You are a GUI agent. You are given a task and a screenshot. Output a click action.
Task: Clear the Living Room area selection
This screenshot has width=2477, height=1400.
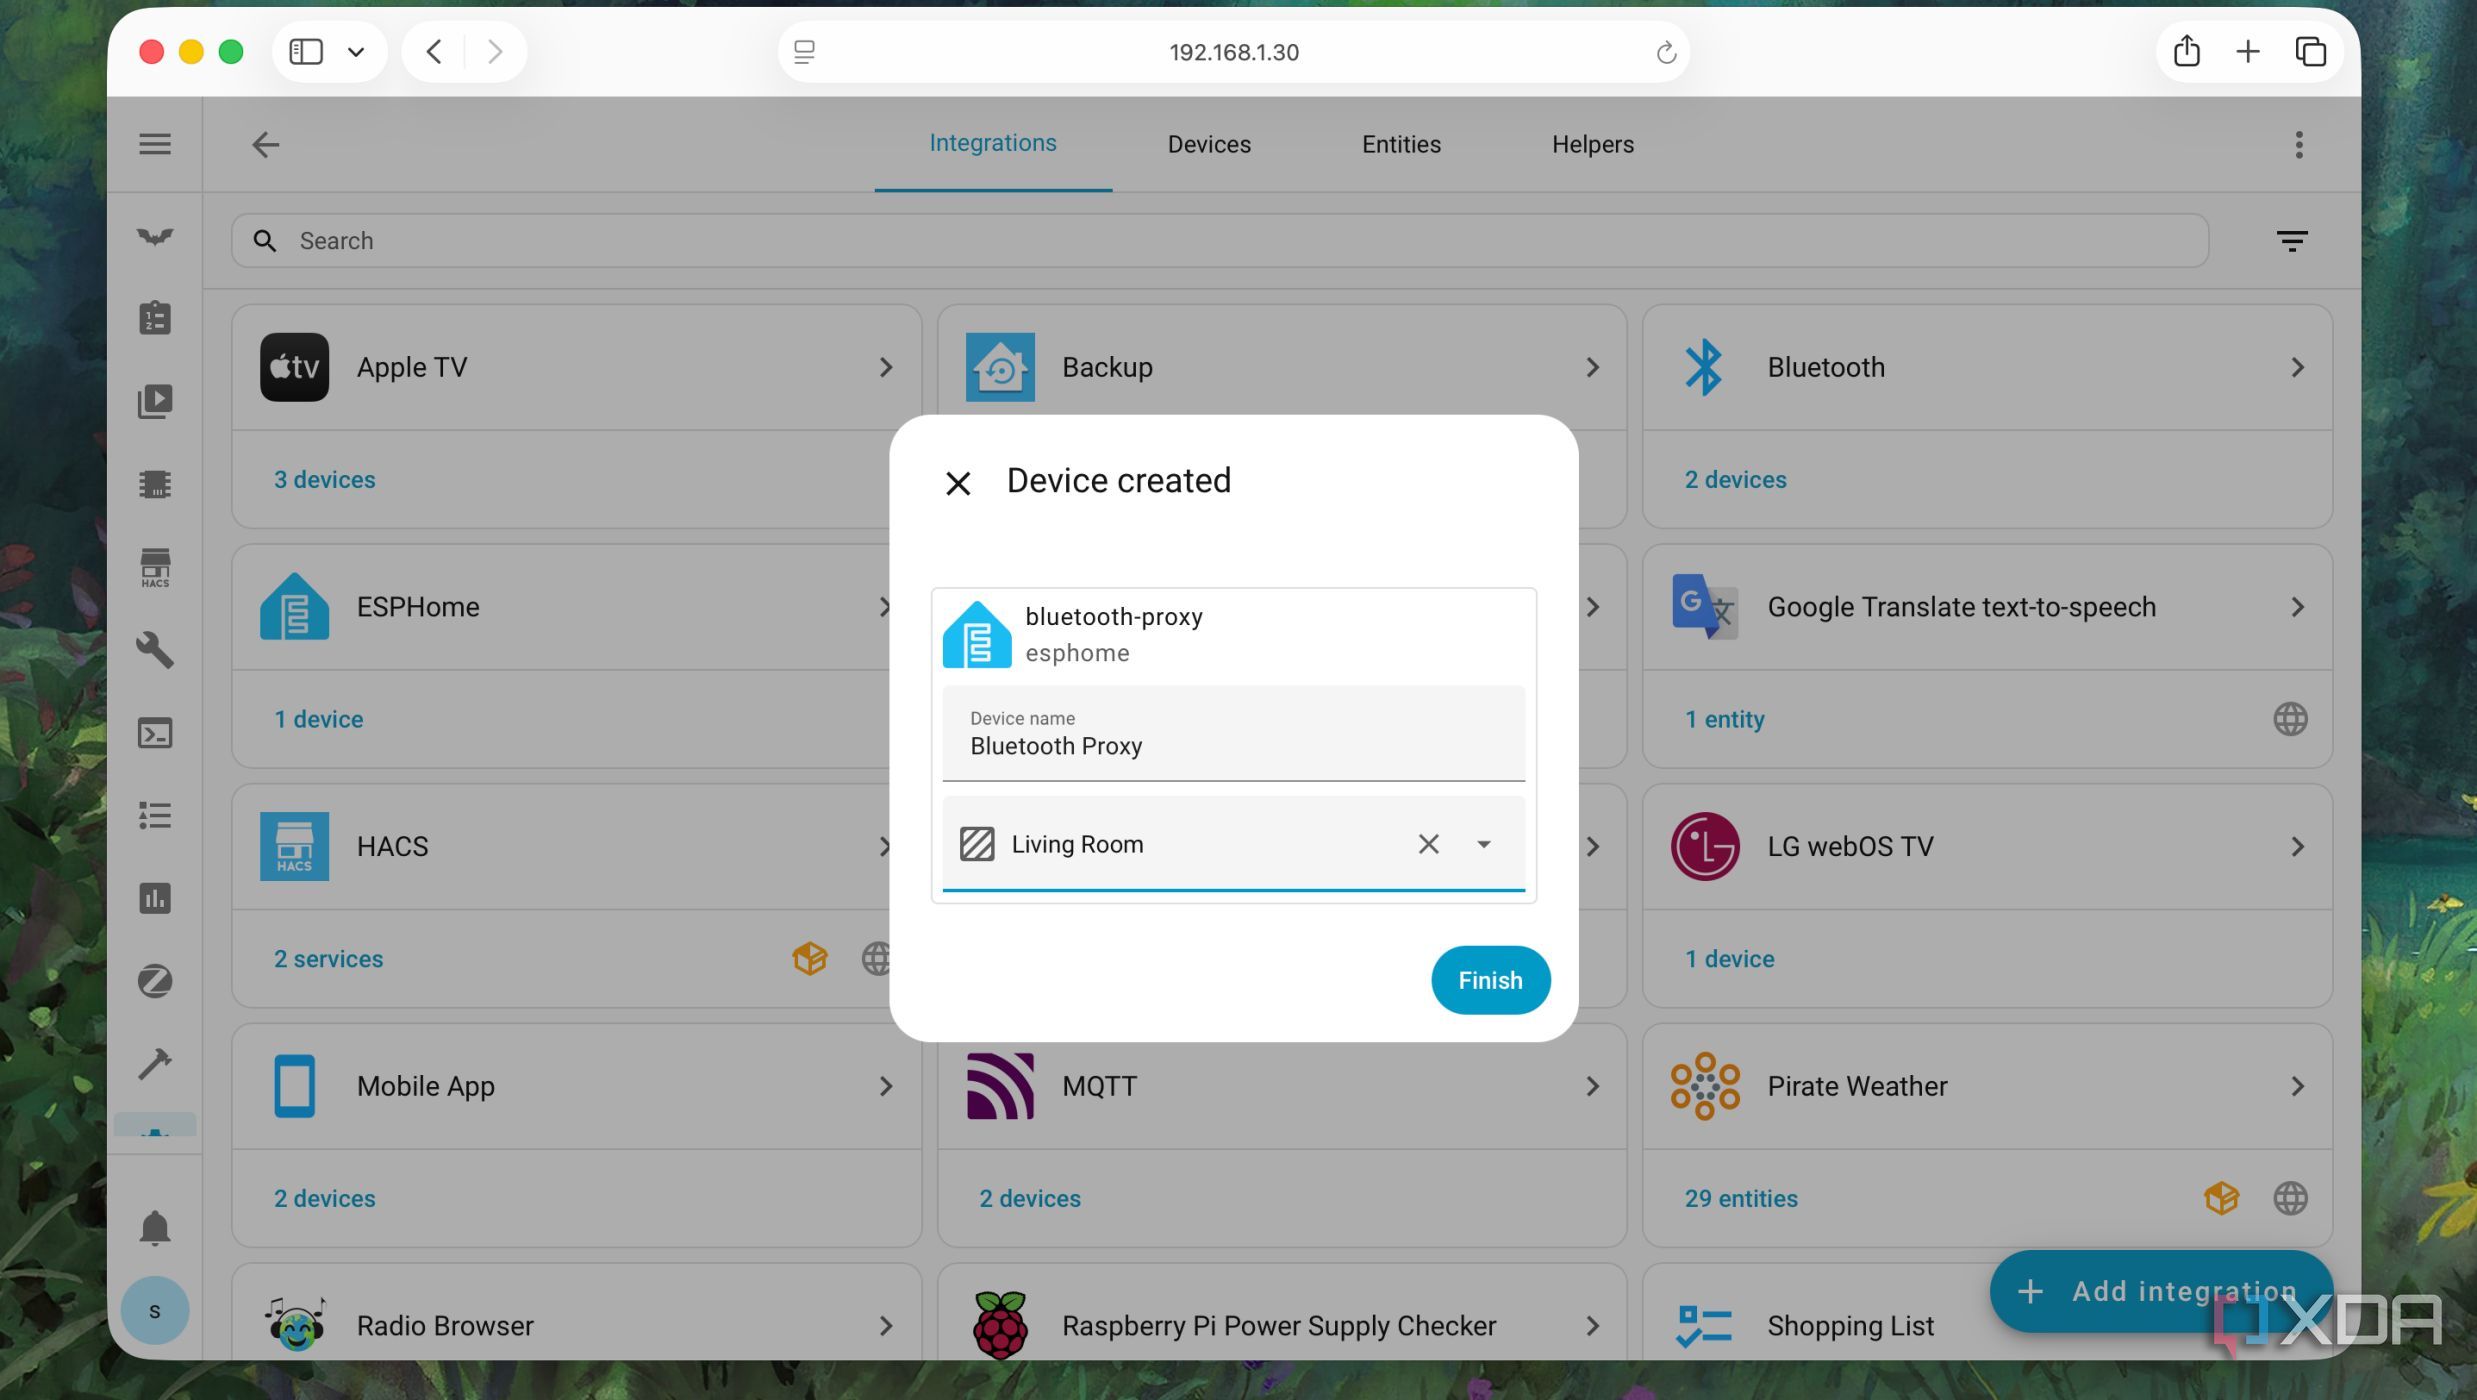(x=1428, y=844)
